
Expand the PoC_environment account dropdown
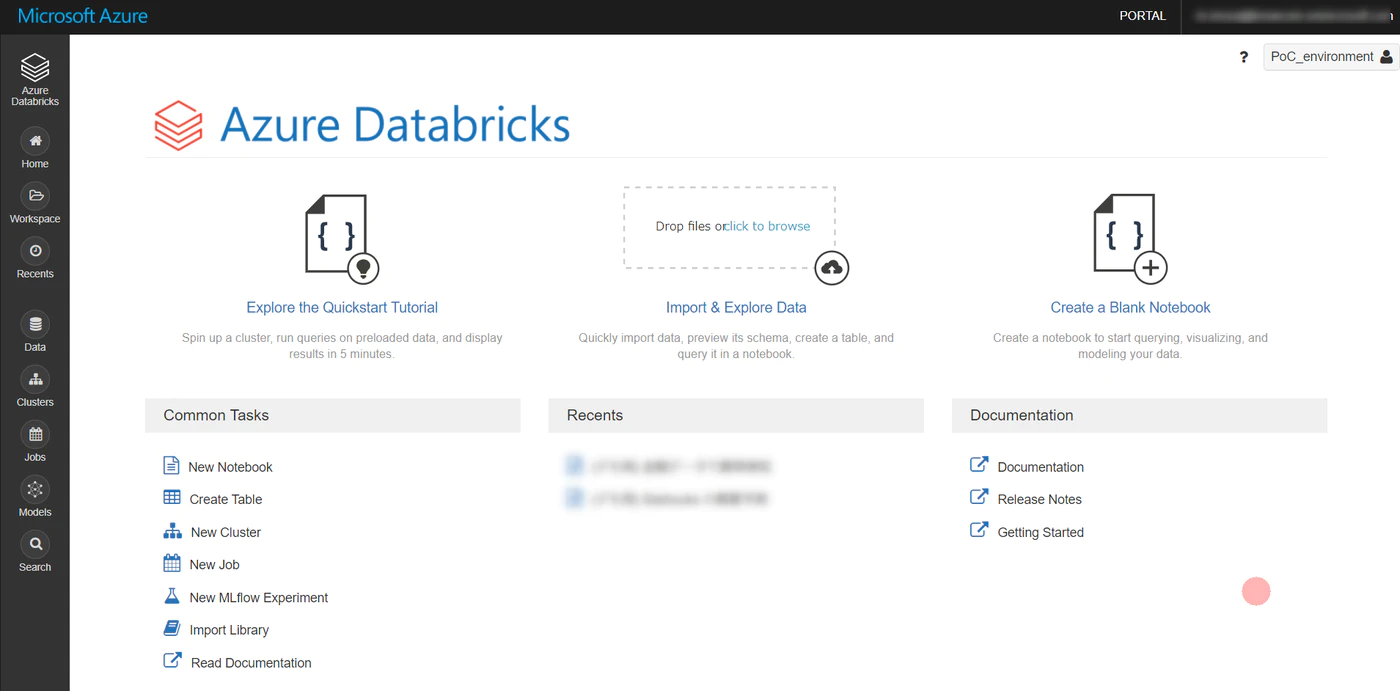click(1330, 57)
